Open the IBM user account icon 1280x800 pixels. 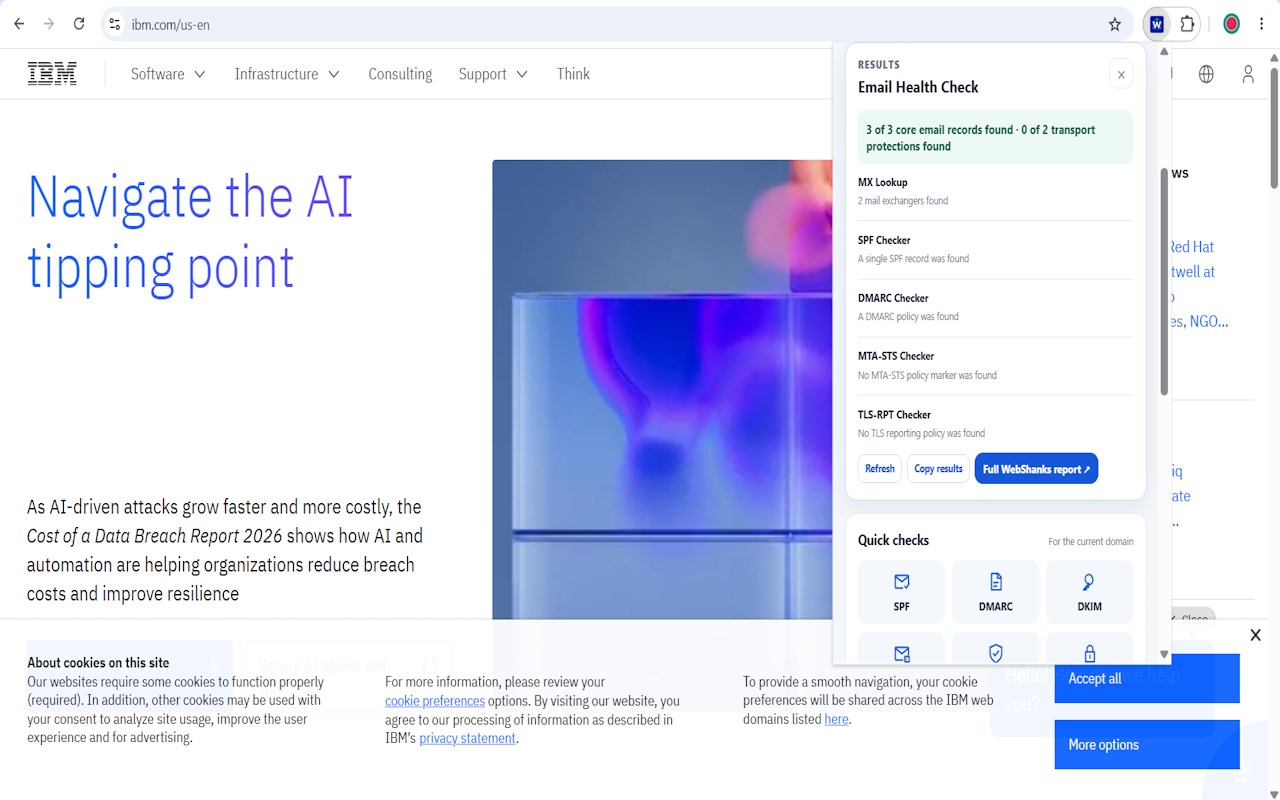[x=1248, y=74]
